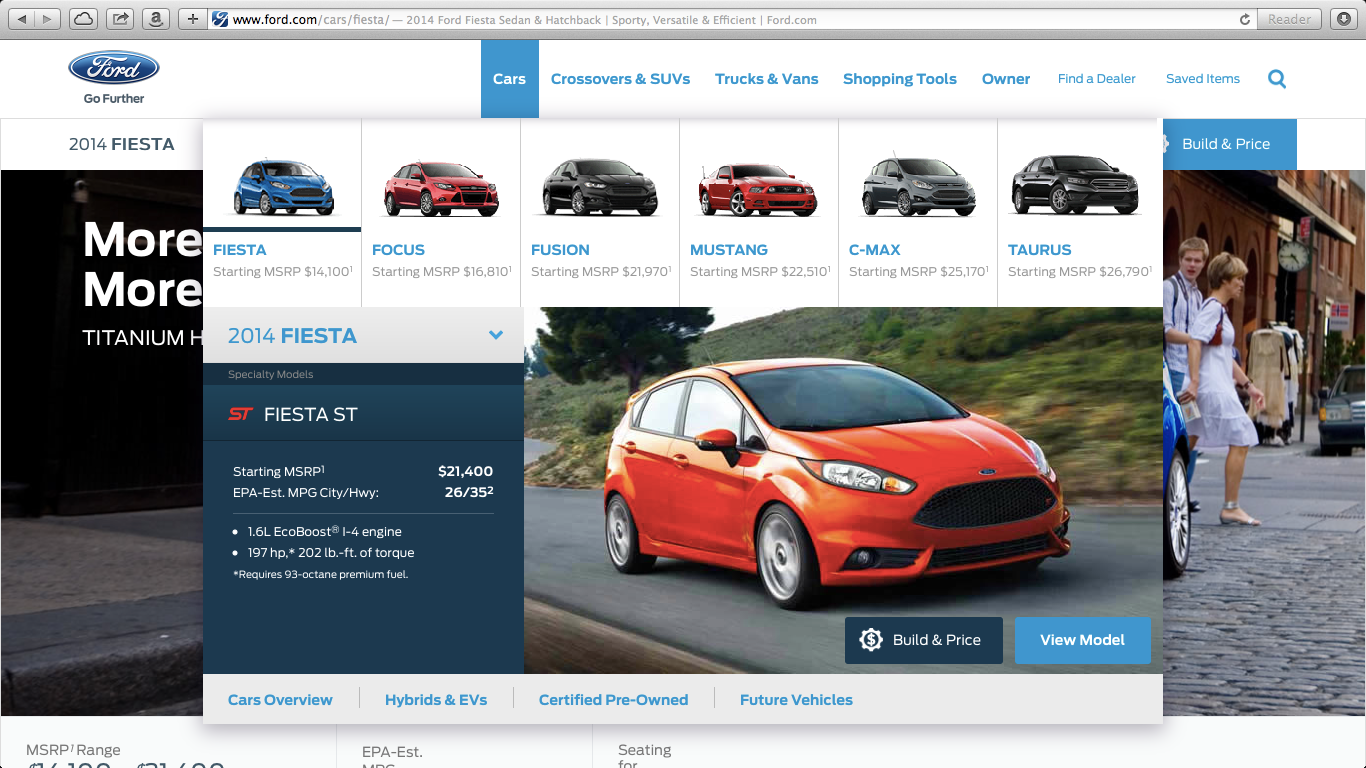Click the Ford favicon in the address bar
The image size is (1366, 768).
pos(220,19)
